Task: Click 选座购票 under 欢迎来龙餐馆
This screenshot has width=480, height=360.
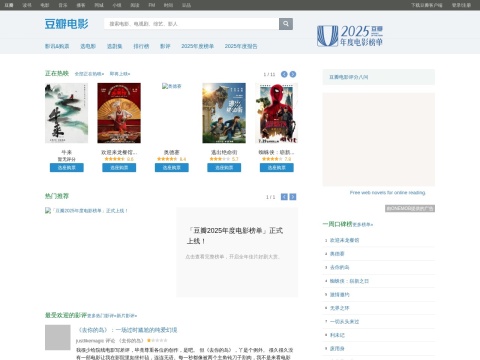Action: pyautogui.click(x=119, y=168)
